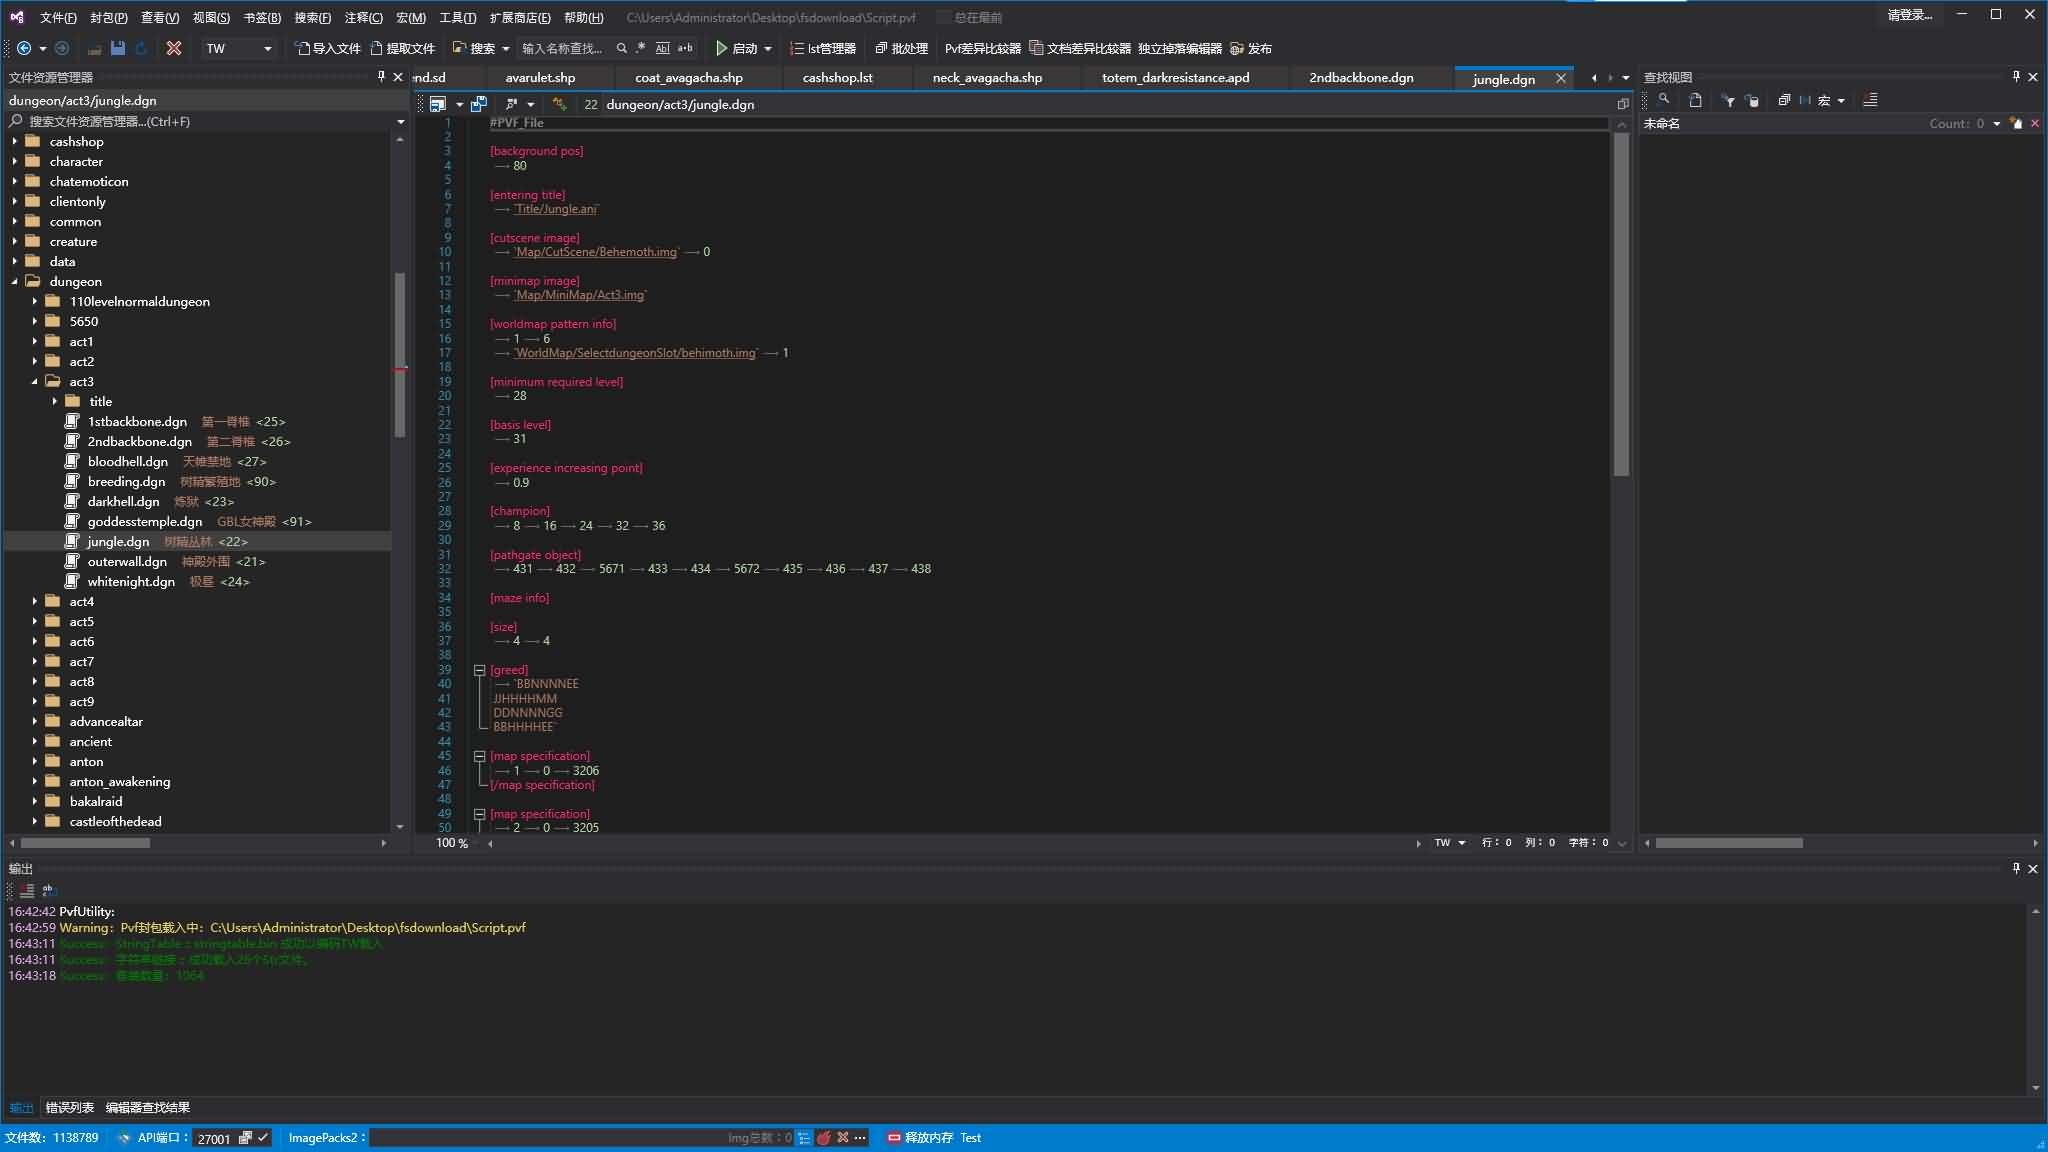Pin the file explorer panel
2048x1152 pixels.
(381, 77)
